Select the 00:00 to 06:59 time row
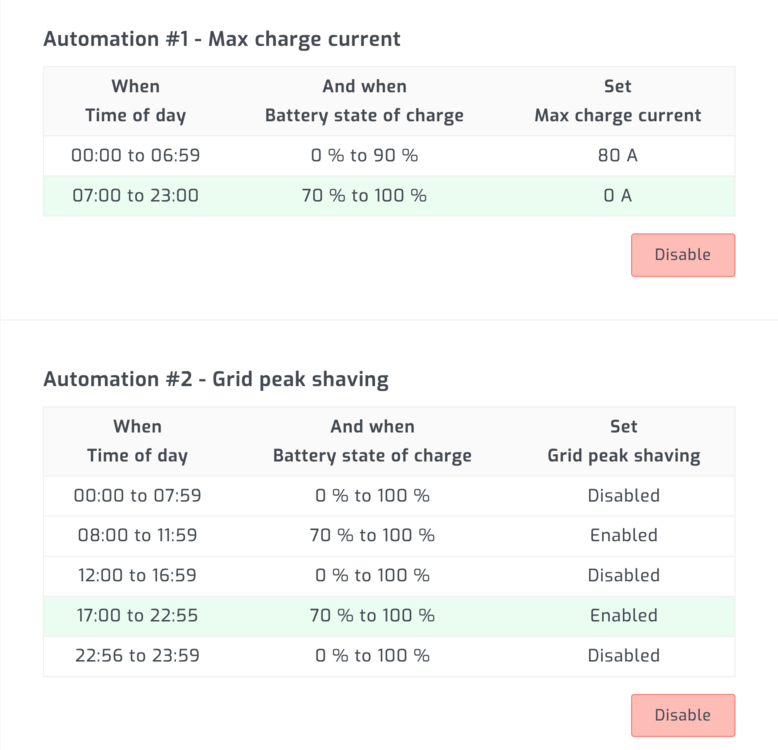The width and height of the screenshot is (778, 750). pos(135,156)
